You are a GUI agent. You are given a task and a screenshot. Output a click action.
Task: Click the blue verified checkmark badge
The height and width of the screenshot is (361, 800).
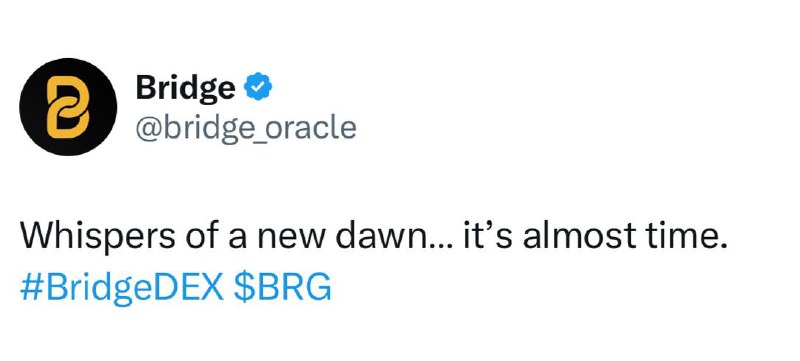(258, 87)
